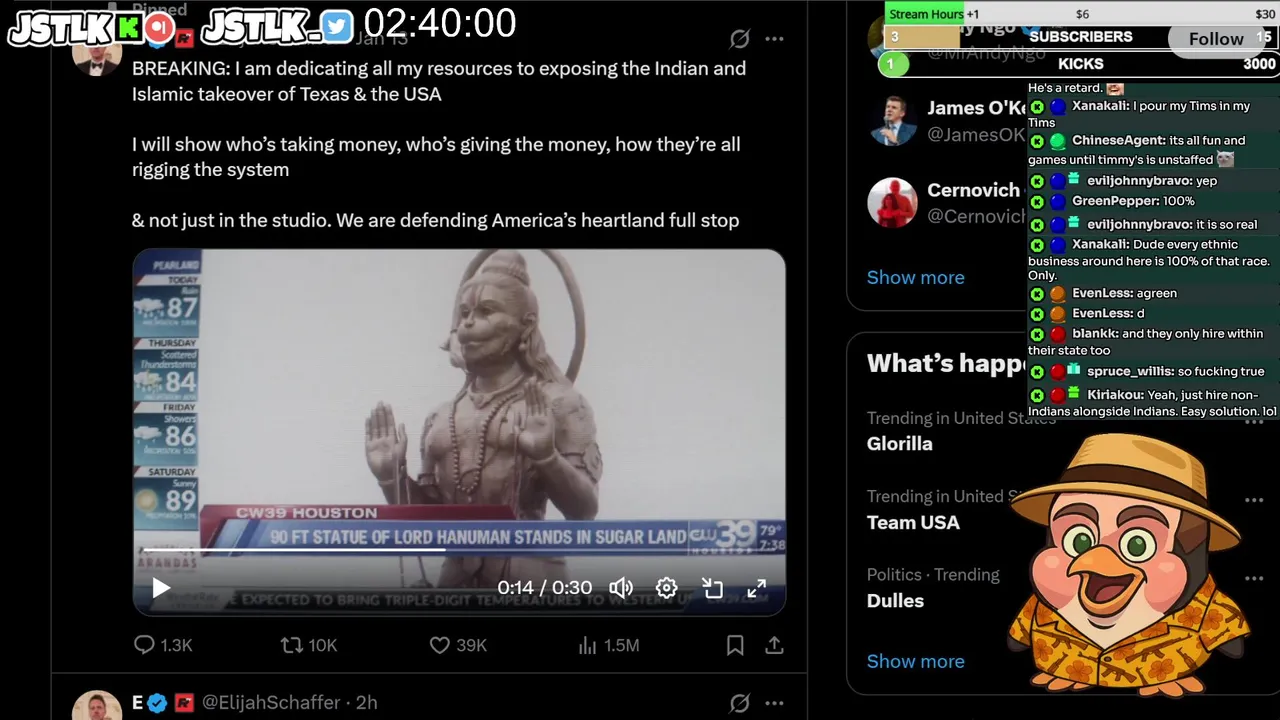Screen dimensions: 1280x720
Task: View analytics showing 1.5M views
Action: (x=608, y=646)
